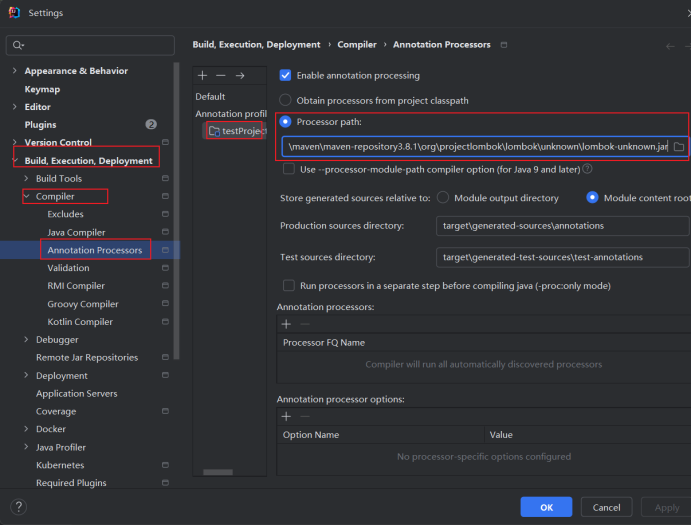Click project-level marker beside Deployment
This screenshot has width=691, height=525.
click(165, 375)
